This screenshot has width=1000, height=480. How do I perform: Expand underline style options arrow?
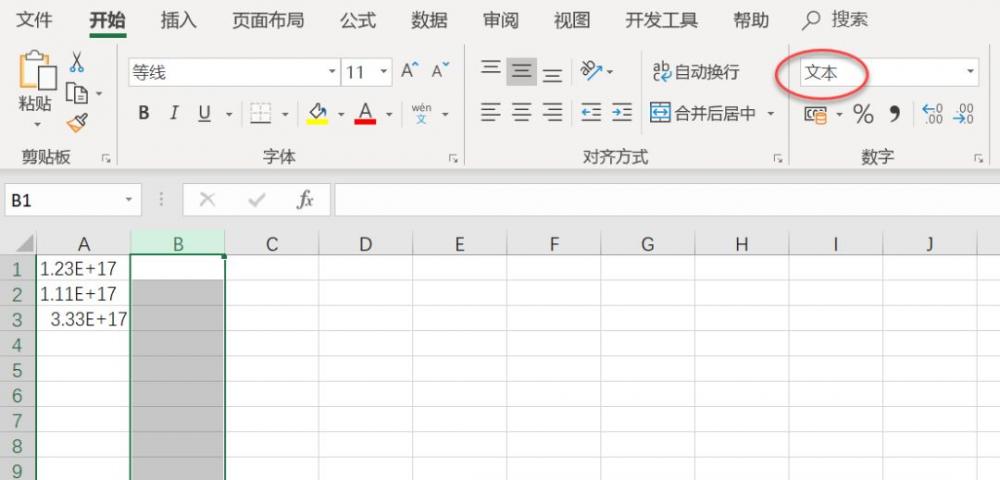(229, 115)
